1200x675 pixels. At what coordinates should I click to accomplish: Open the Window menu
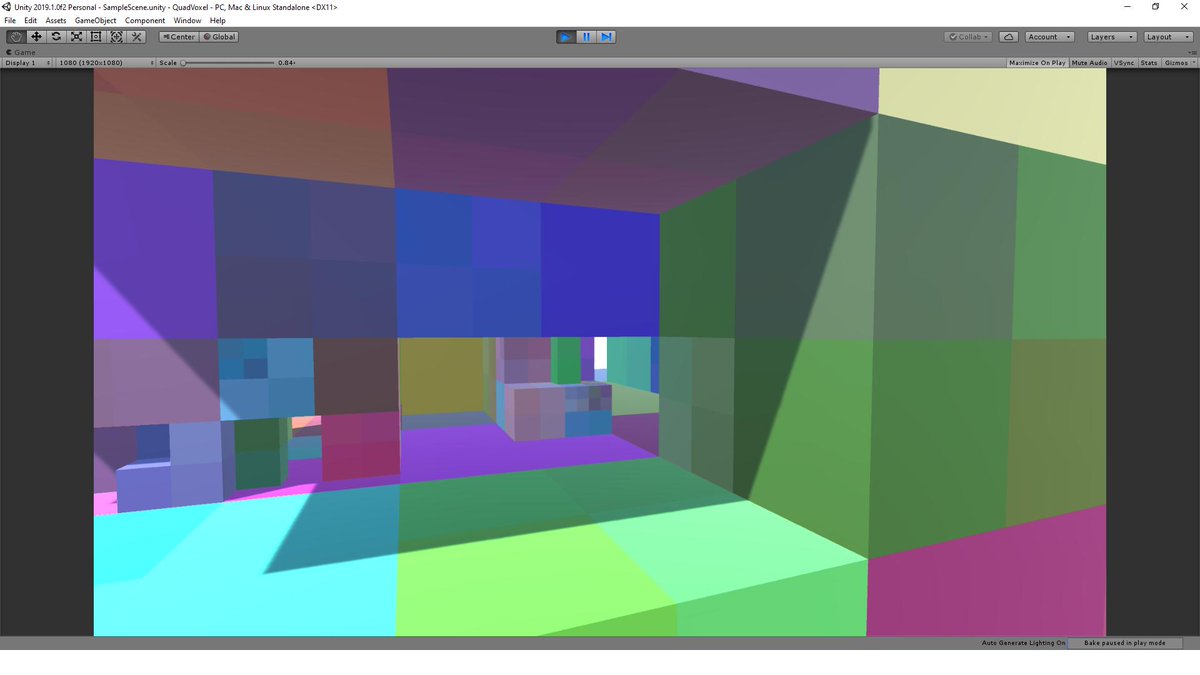pos(187,20)
